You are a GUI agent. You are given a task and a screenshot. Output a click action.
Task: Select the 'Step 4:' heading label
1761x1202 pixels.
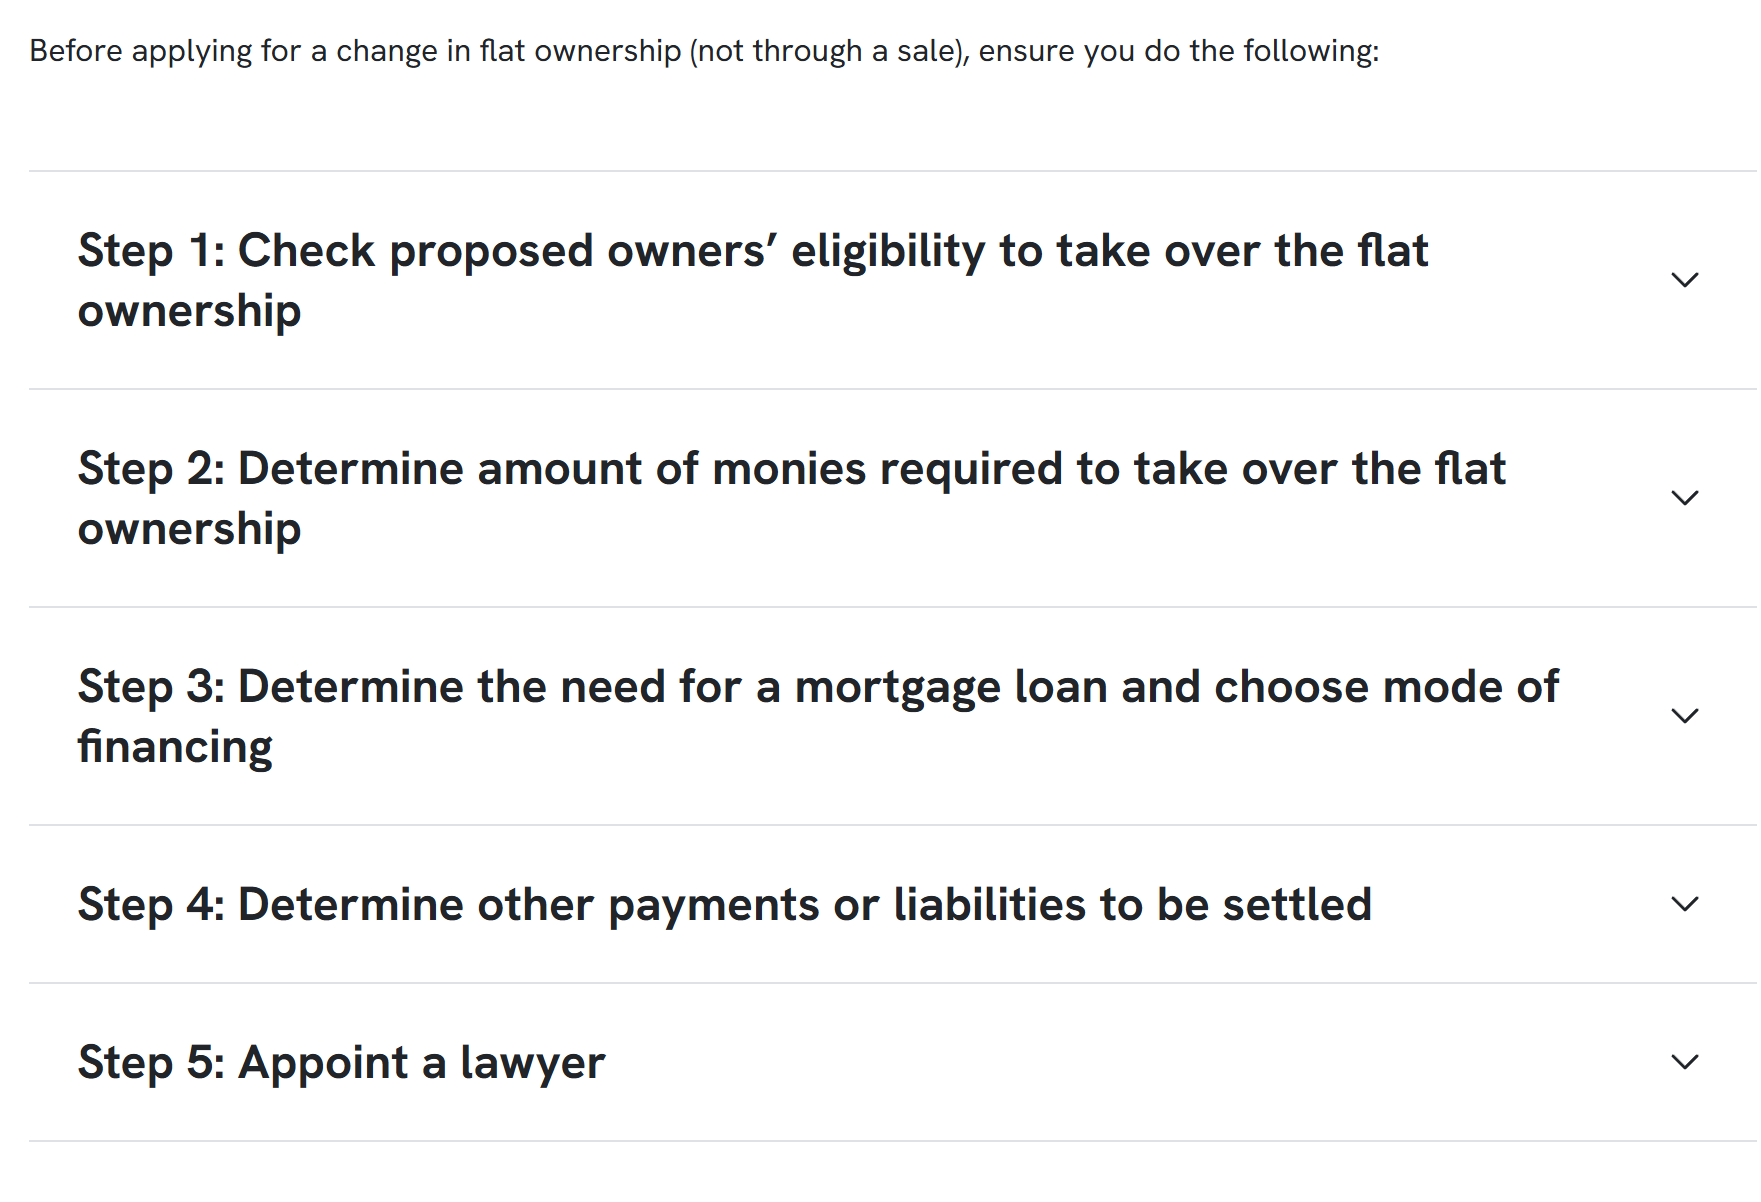pyautogui.click(x=152, y=905)
